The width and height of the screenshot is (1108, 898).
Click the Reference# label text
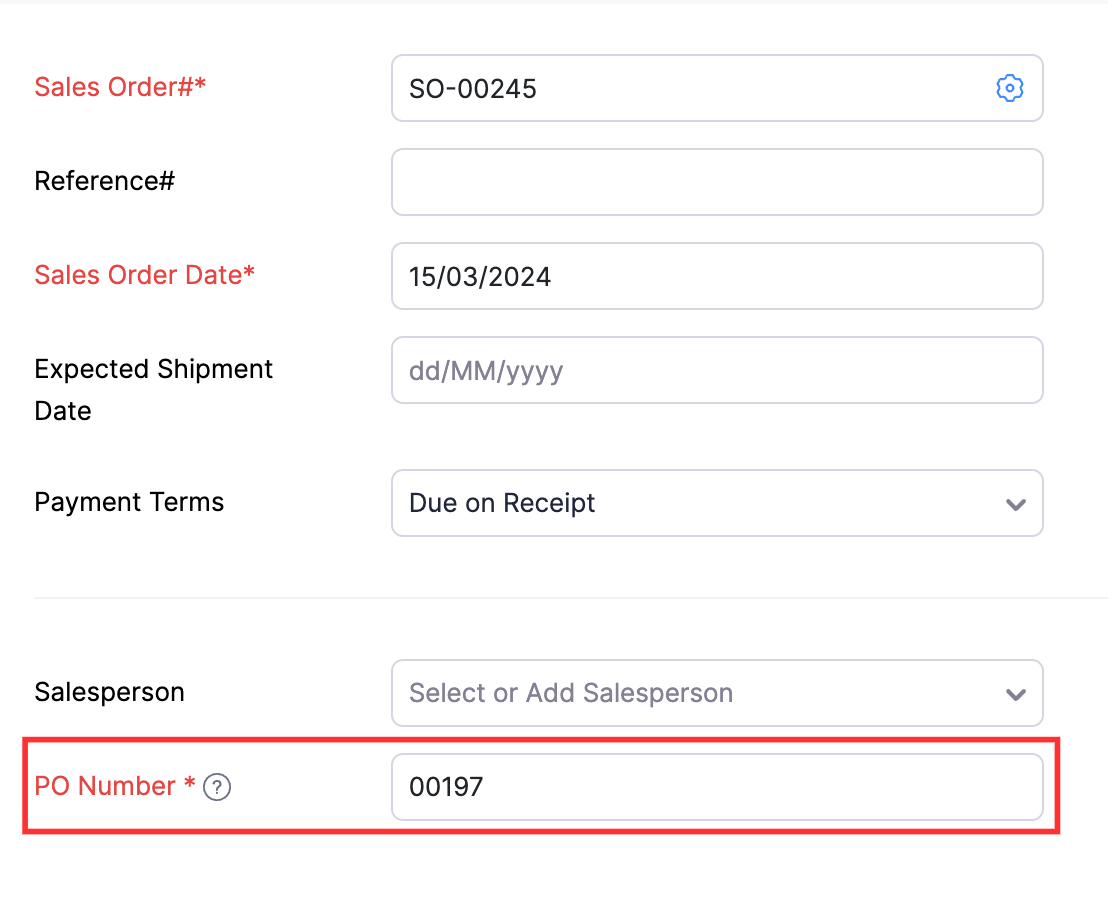104,181
